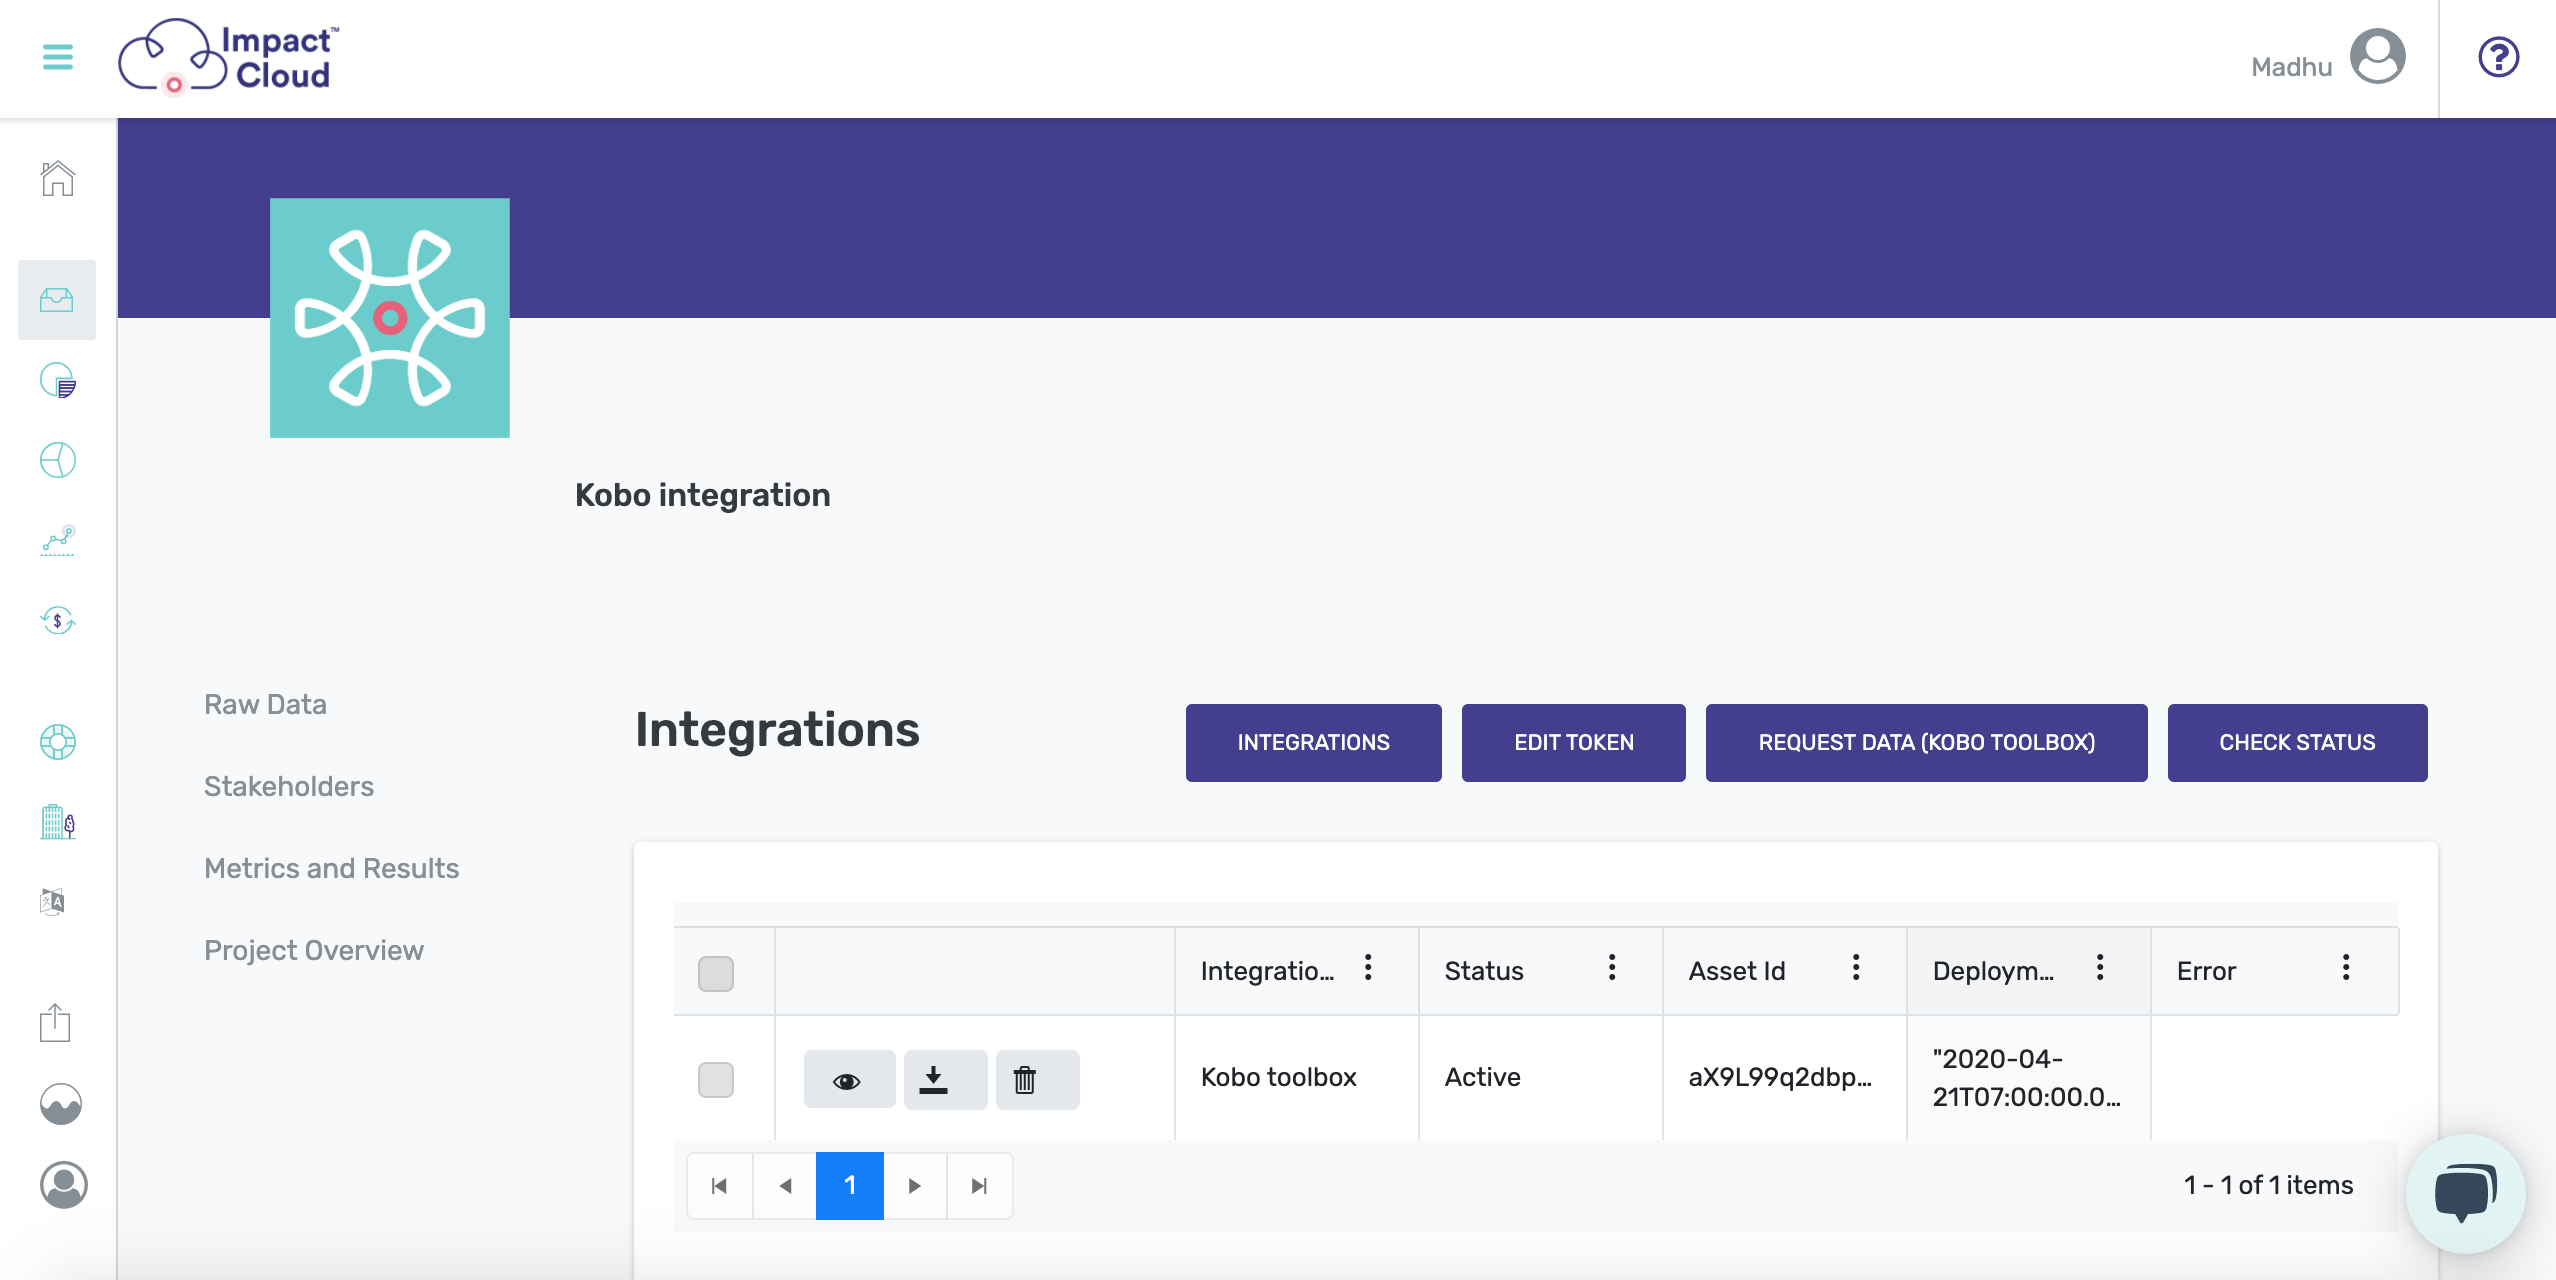Click the export share sidebar icon
This screenshot has width=2556, height=1280.
coord(55,1023)
